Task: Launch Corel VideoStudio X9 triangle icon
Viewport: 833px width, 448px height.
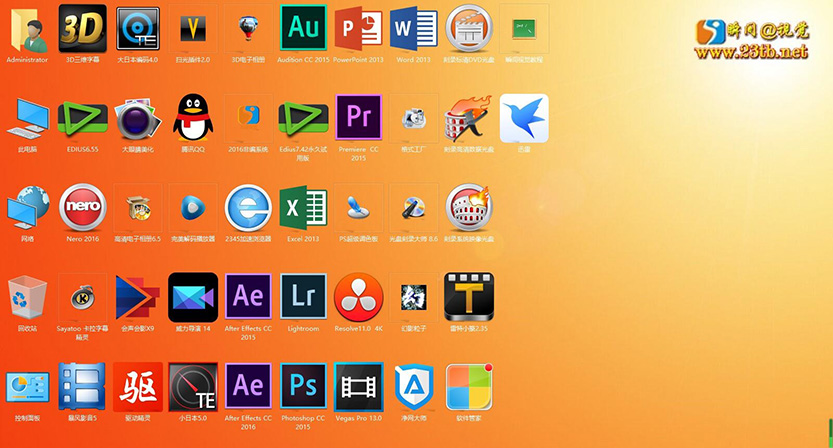Action: (138, 297)
